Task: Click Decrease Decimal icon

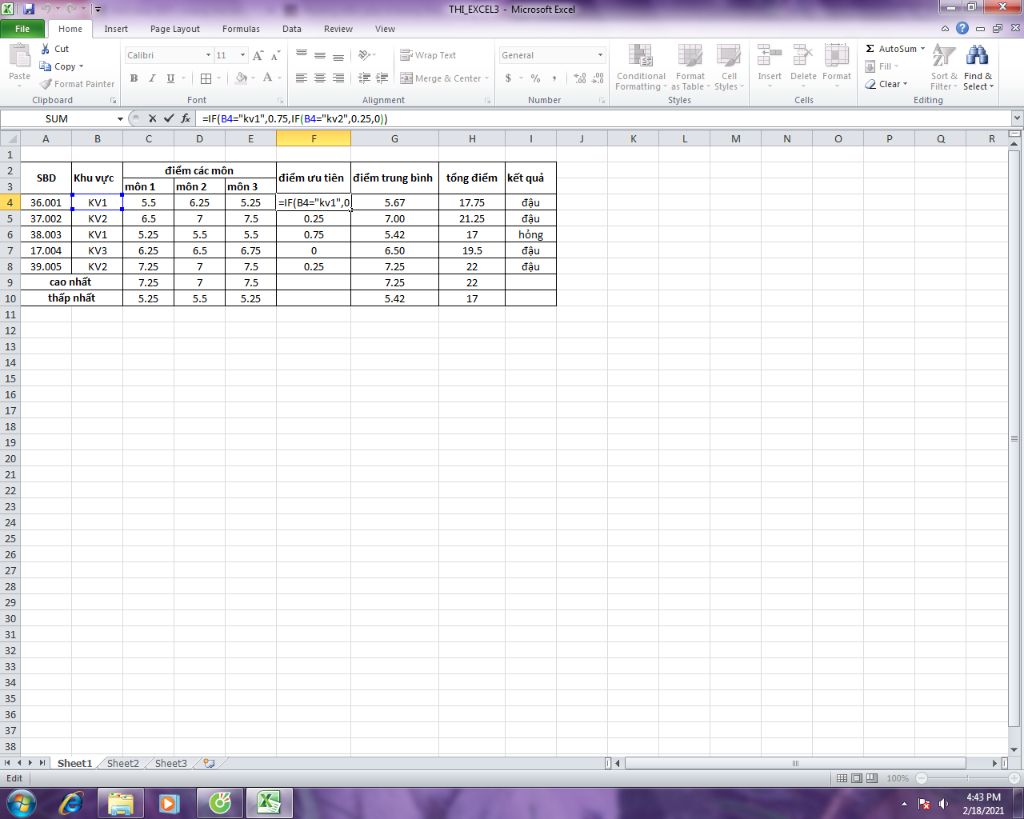Action: pyautogui.click(x=598, y=78)
